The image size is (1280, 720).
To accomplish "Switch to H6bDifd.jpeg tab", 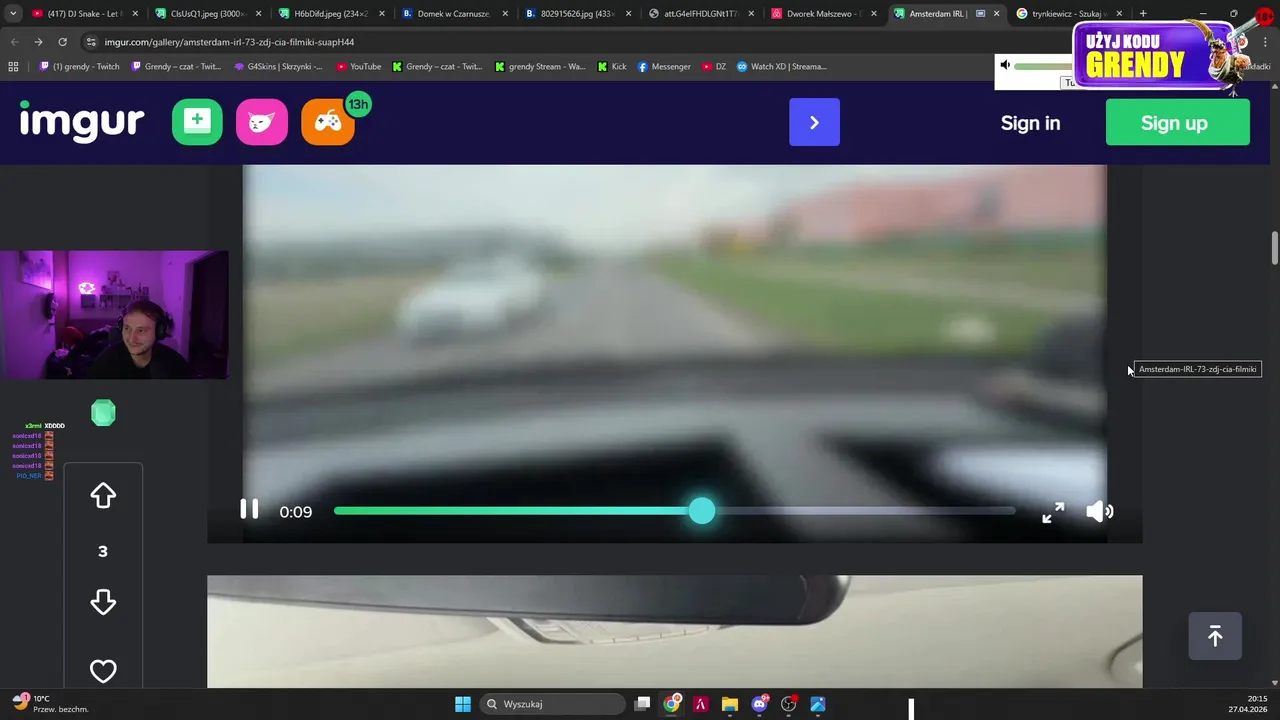I will click(330, 14).
